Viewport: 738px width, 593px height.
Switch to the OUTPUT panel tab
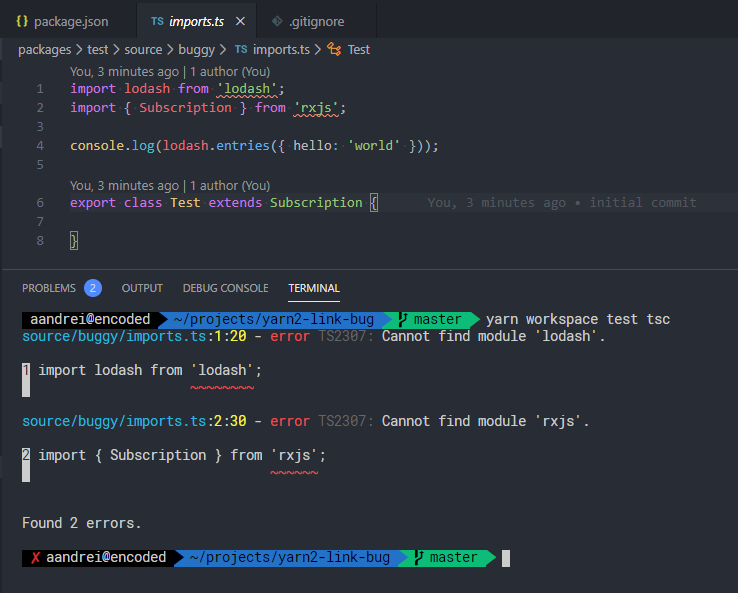pyautogui.click(x=142, y=288)
